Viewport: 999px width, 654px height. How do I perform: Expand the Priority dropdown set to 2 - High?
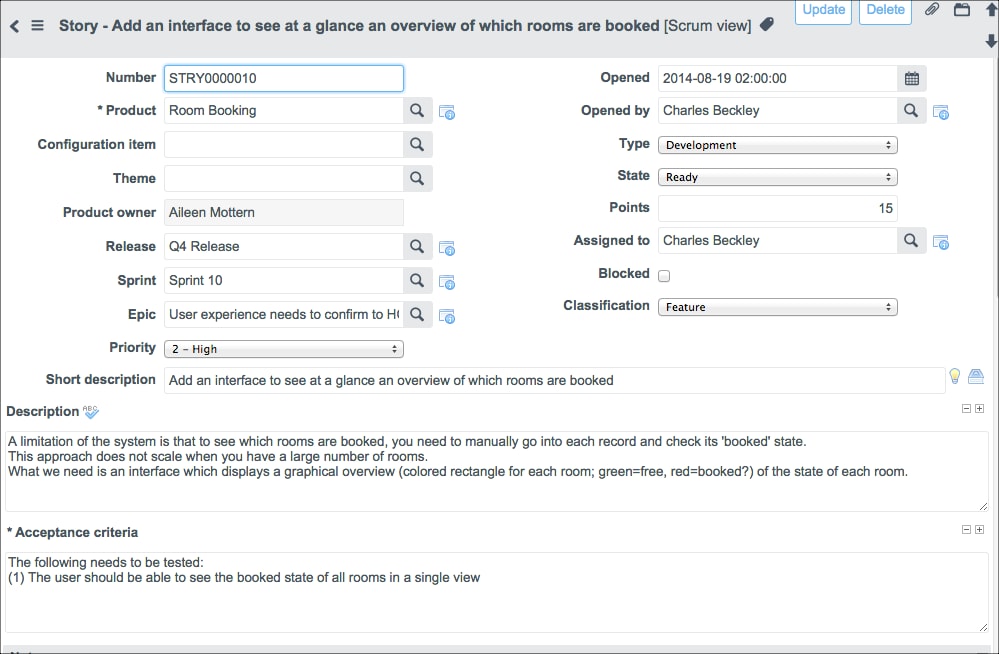coord(283,349)
